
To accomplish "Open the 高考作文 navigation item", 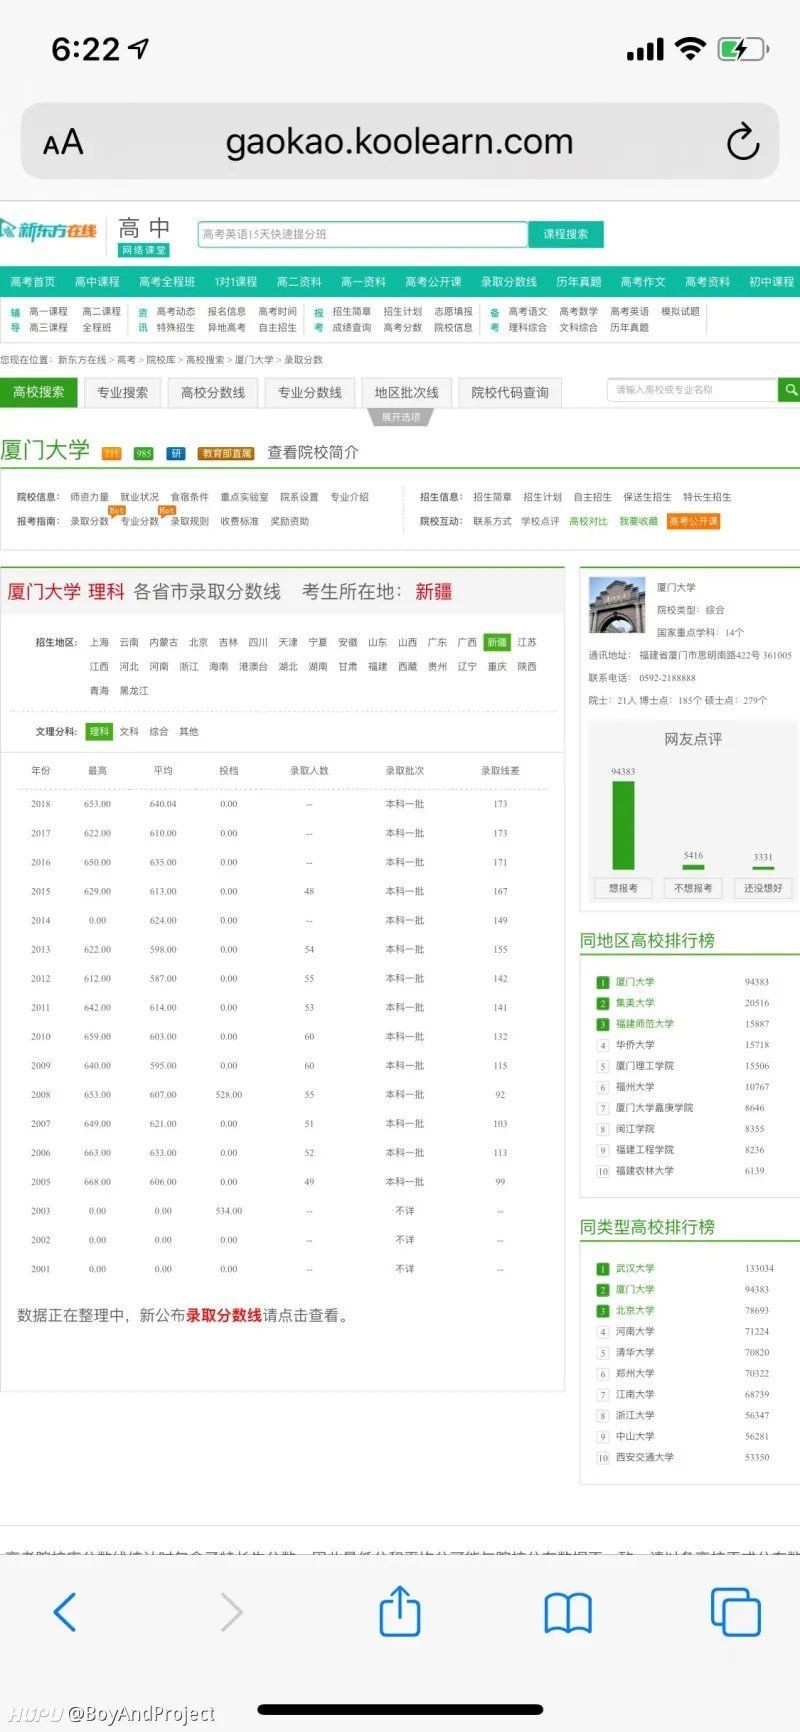I will (643, 282).
